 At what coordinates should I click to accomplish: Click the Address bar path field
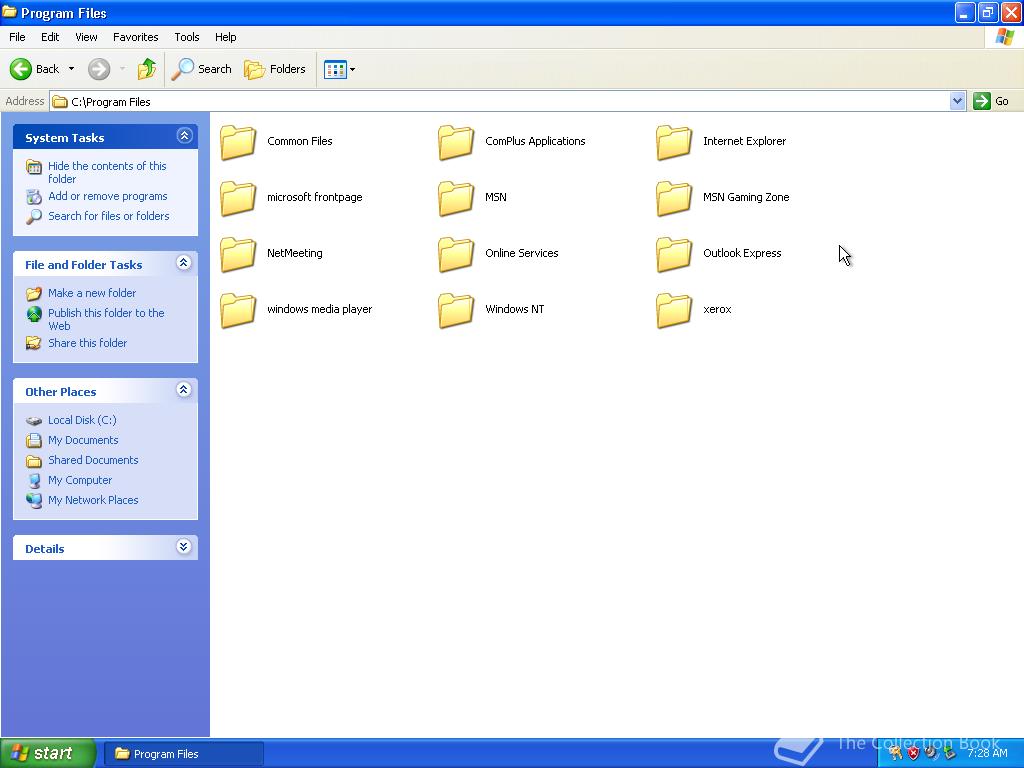[x=500, y=101]
